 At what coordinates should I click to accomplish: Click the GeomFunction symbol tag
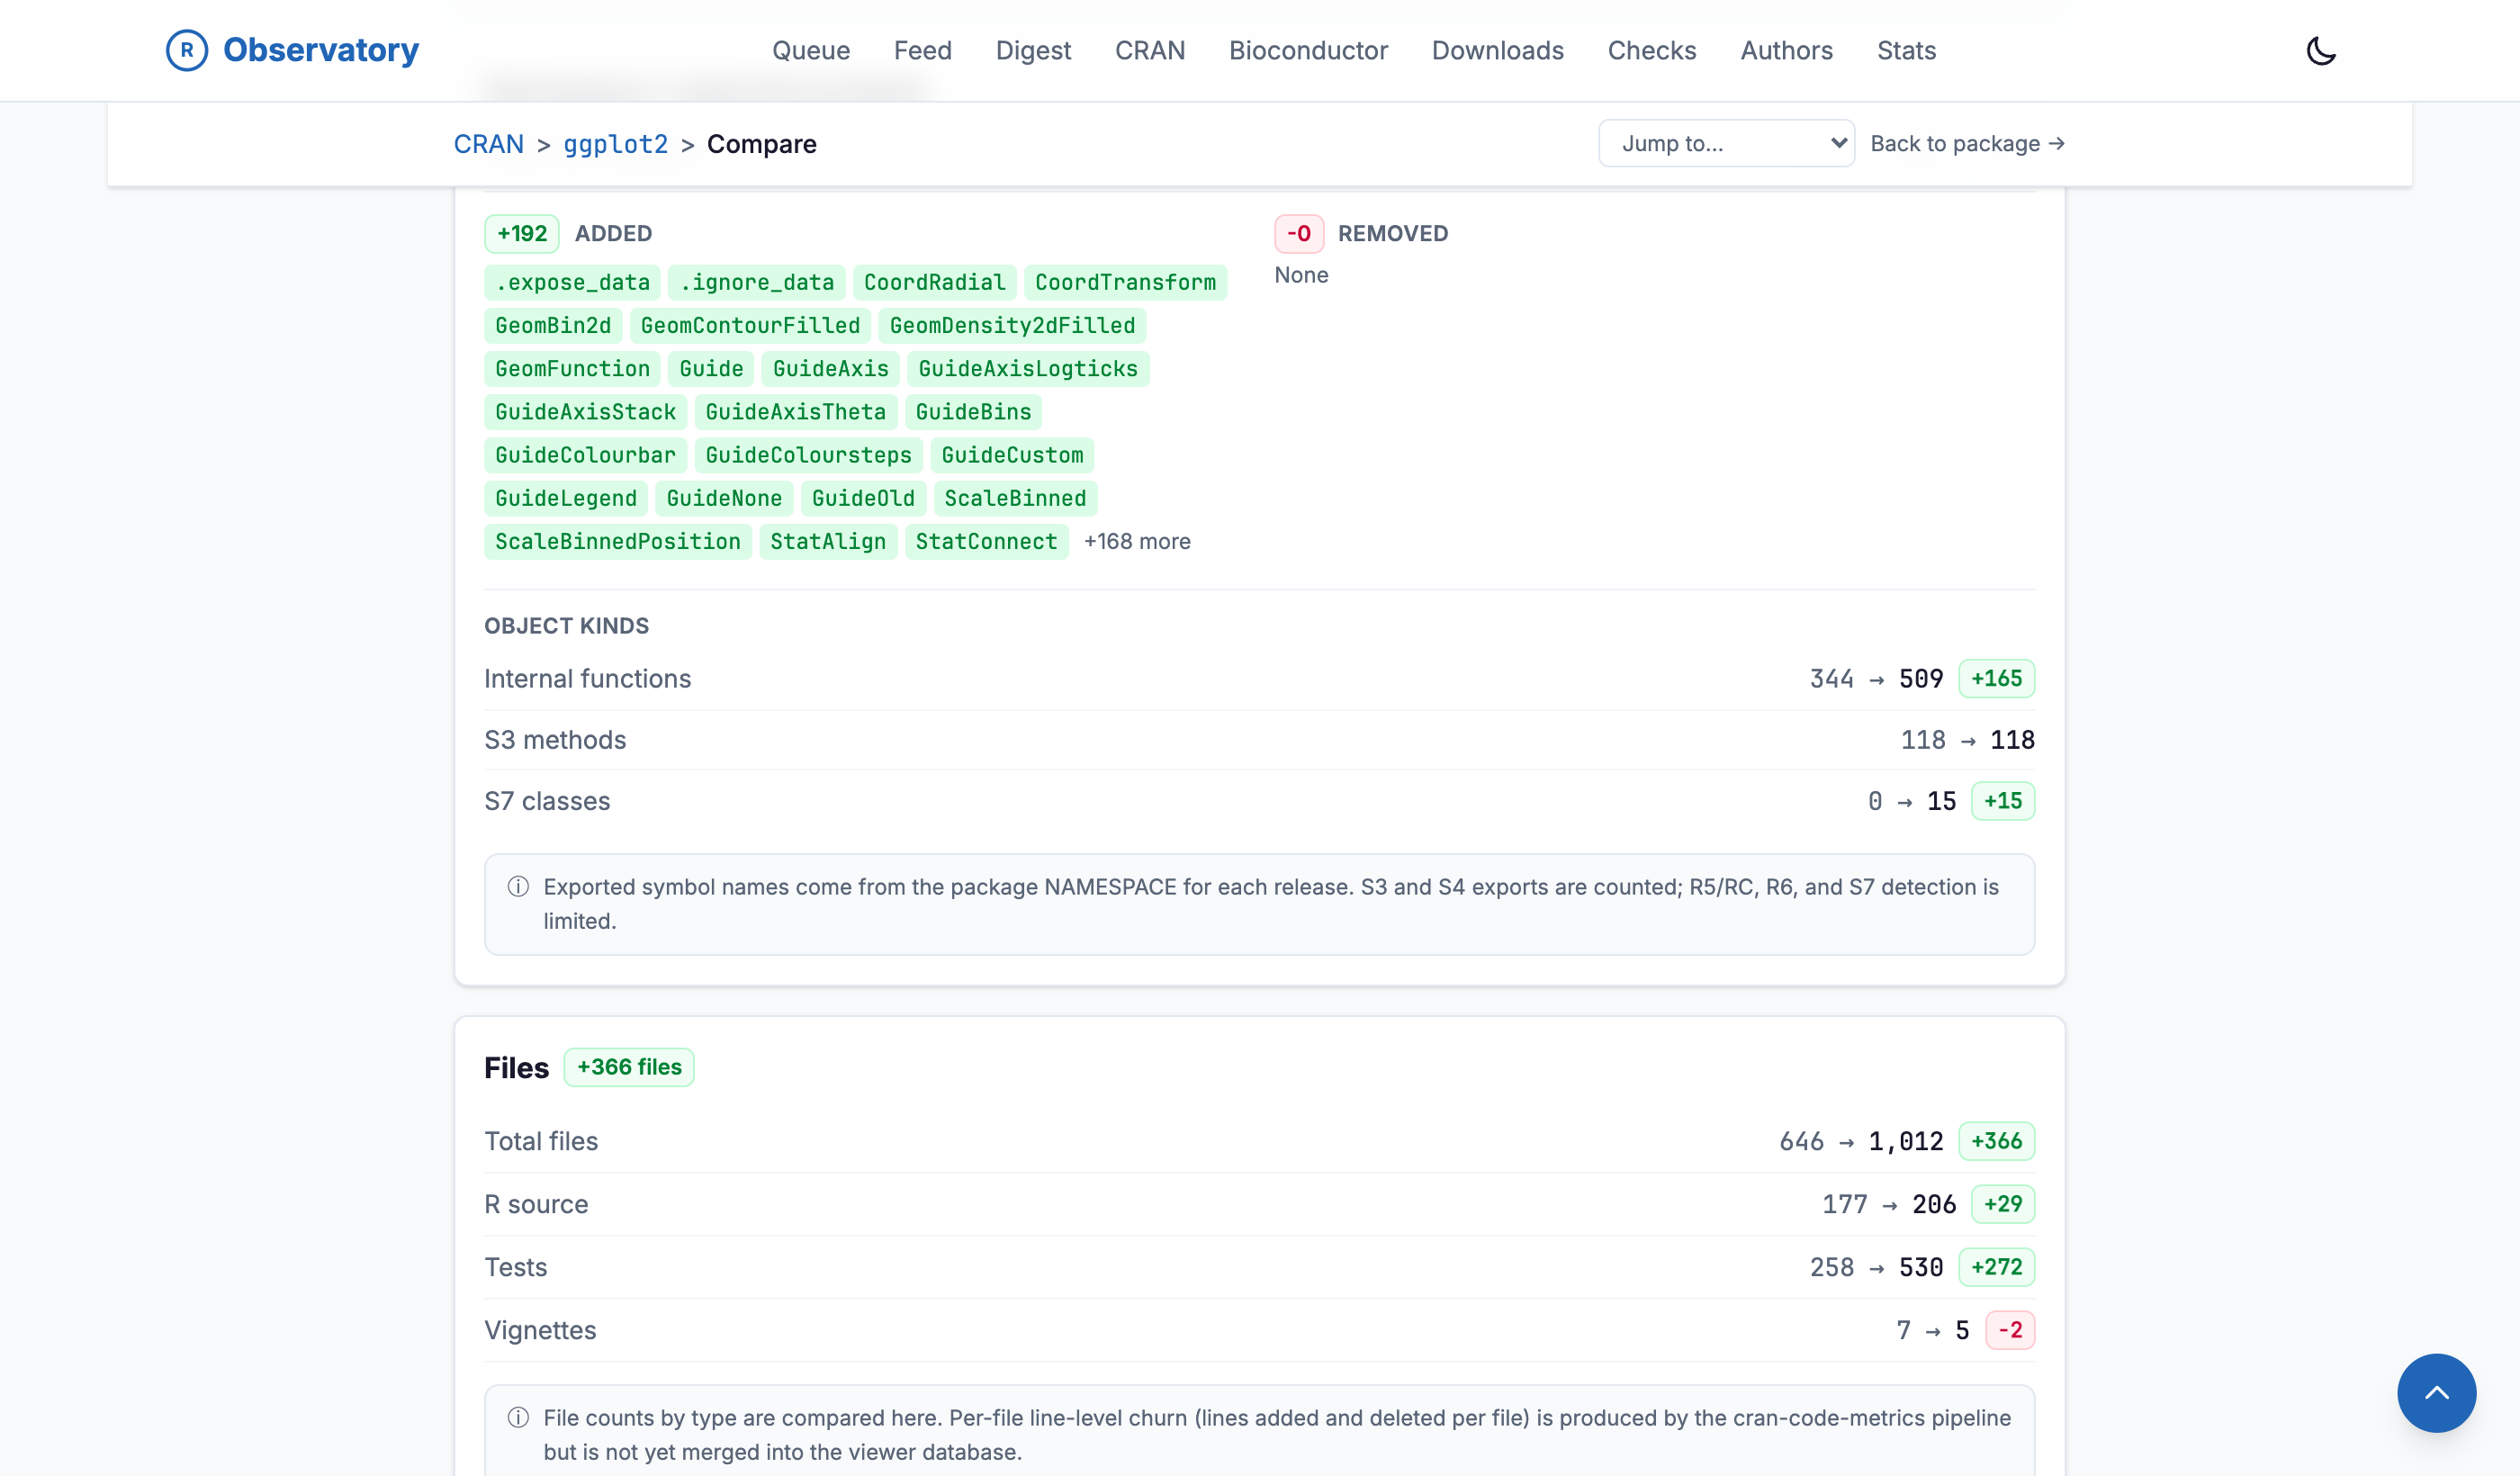pyautogui.click(x=572, y=368)
